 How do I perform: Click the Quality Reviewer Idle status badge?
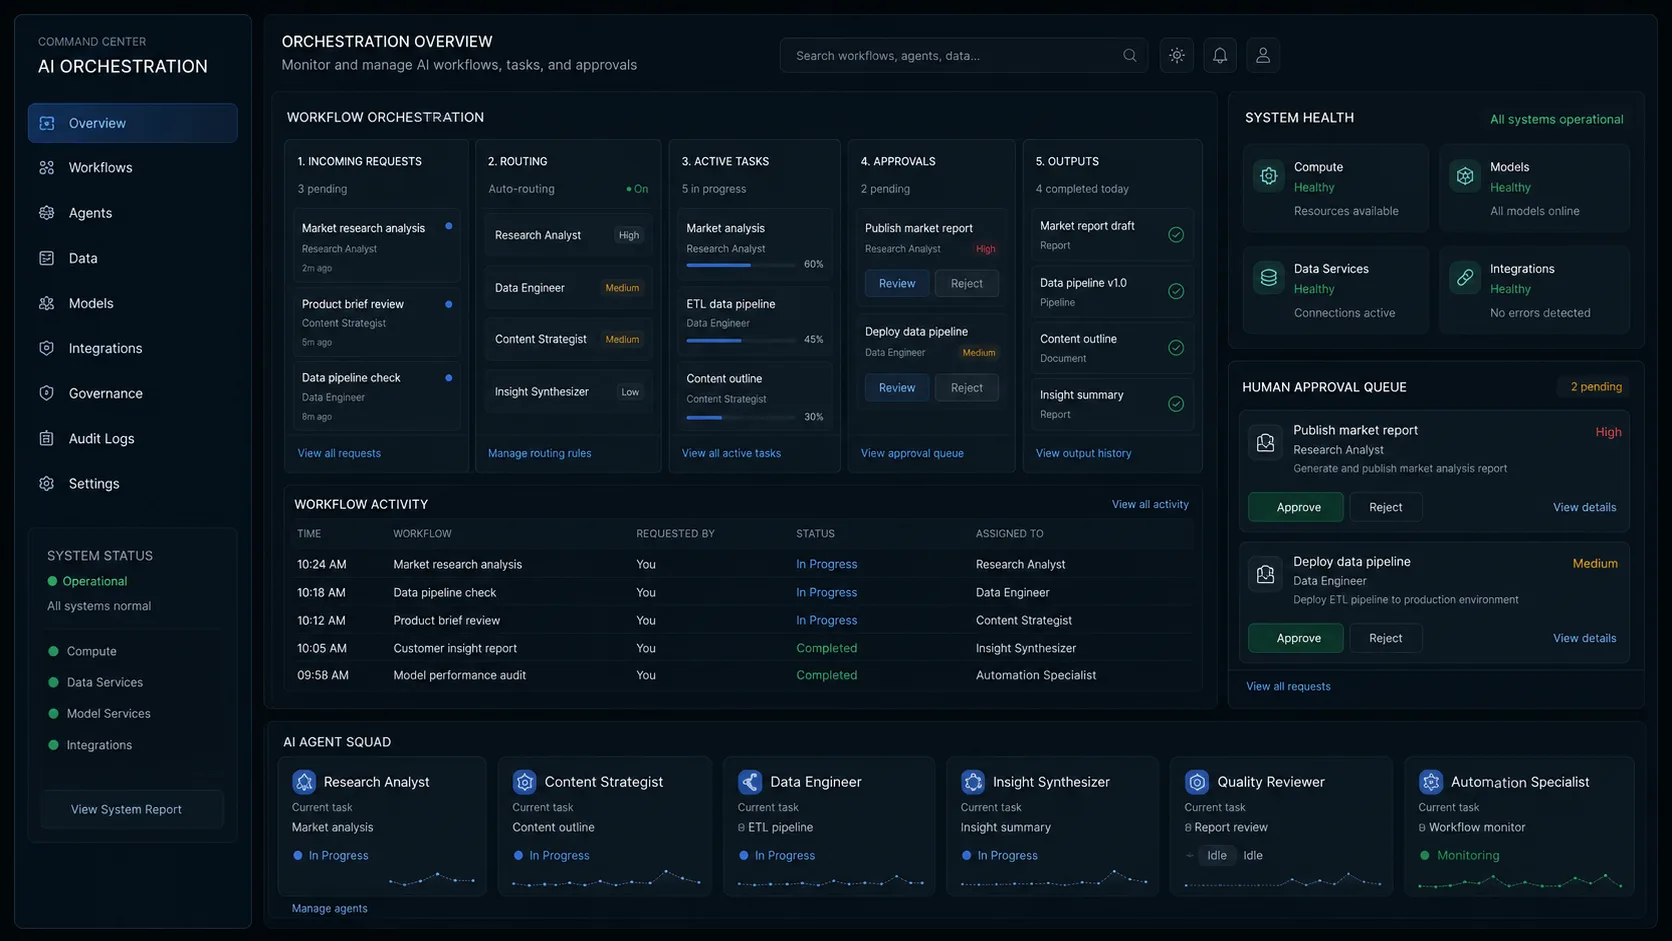coord(1217,855)
